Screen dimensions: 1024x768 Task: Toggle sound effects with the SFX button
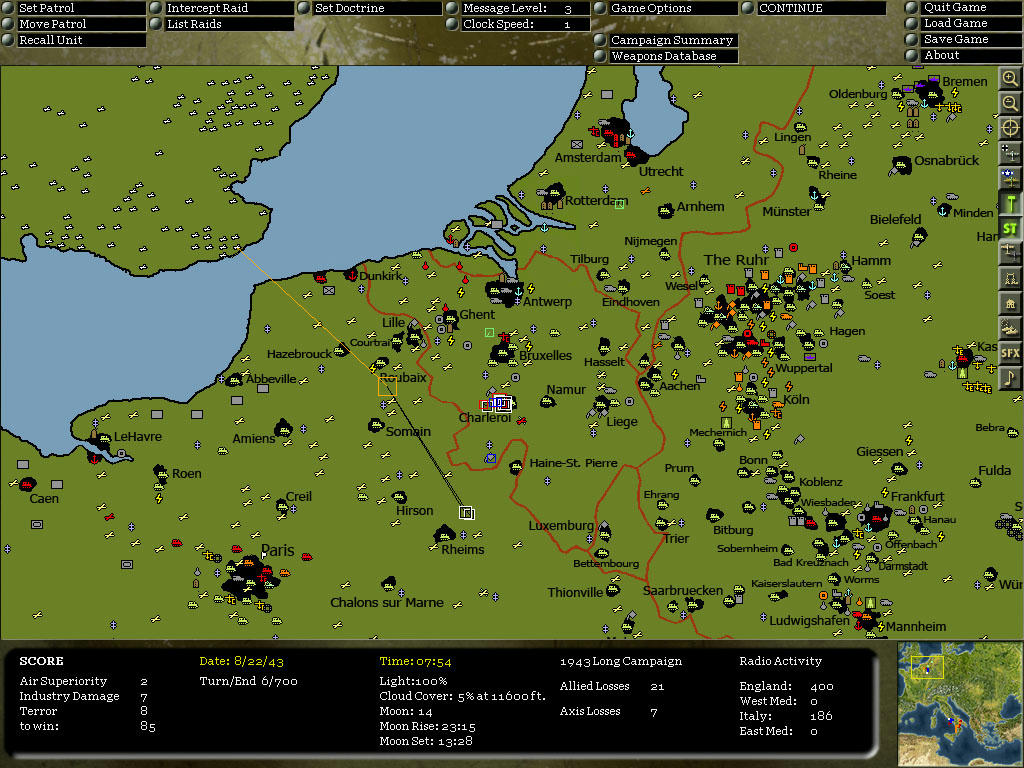[1010, 353]
